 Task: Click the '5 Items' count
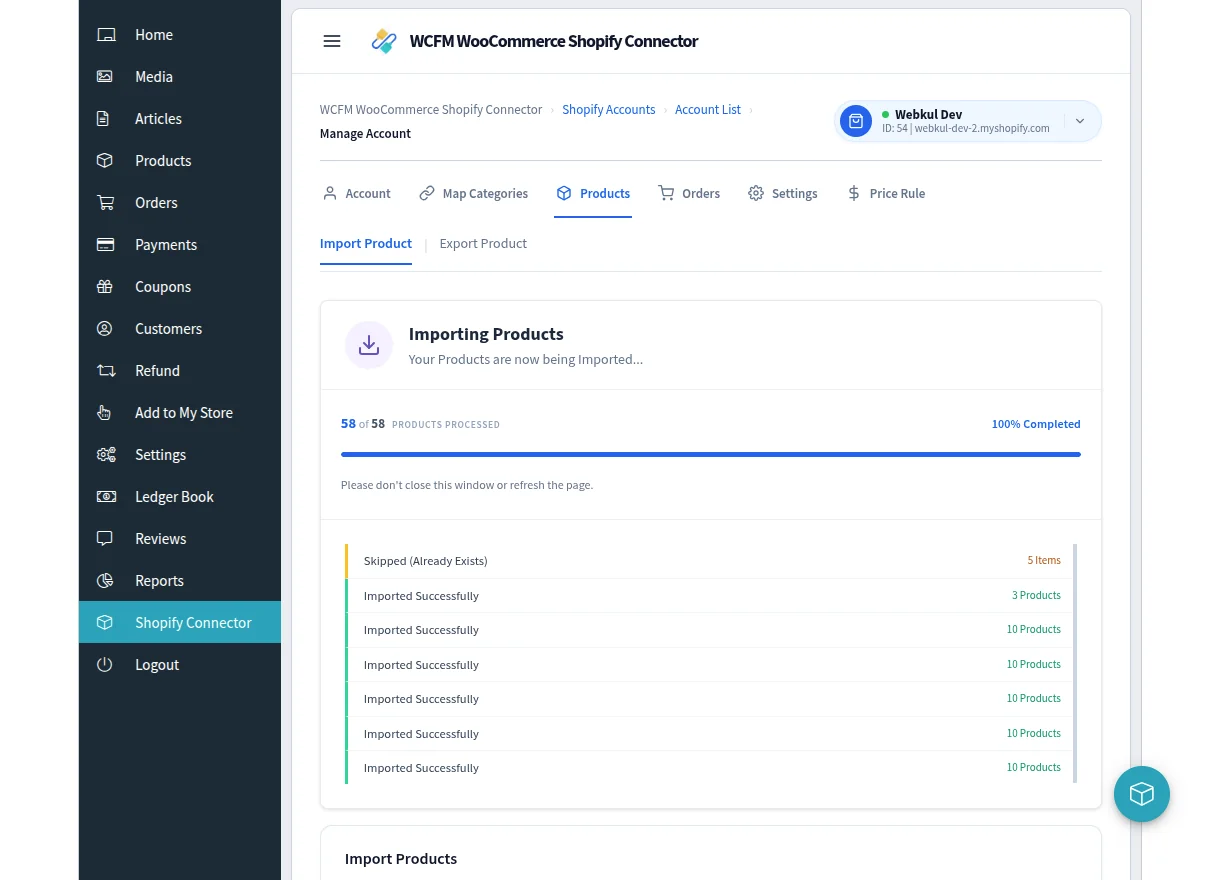click(x=1044, y=561)
